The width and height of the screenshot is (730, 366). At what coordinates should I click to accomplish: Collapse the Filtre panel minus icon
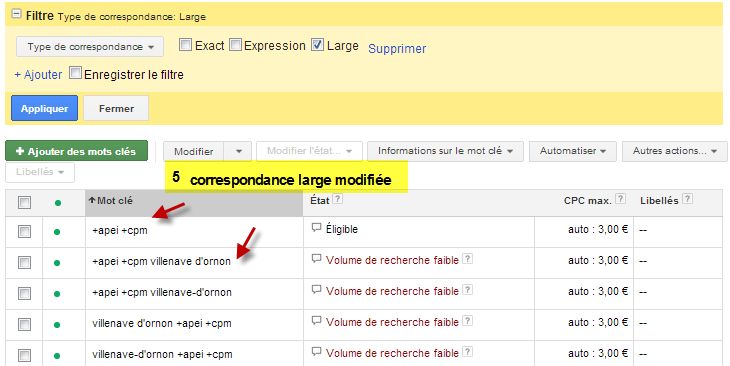coord(16,14)
